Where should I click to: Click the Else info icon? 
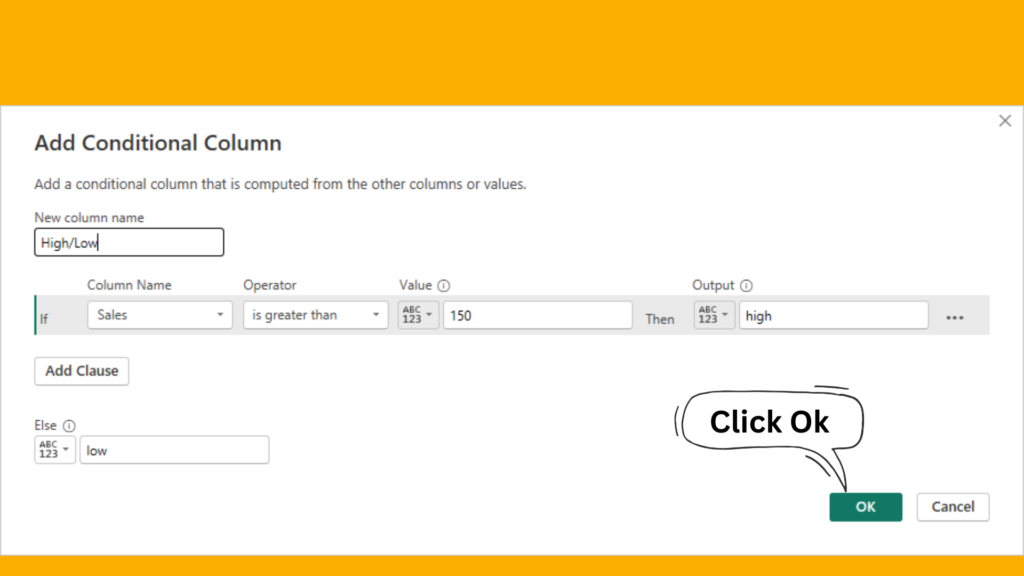click(x=69, y=426)
